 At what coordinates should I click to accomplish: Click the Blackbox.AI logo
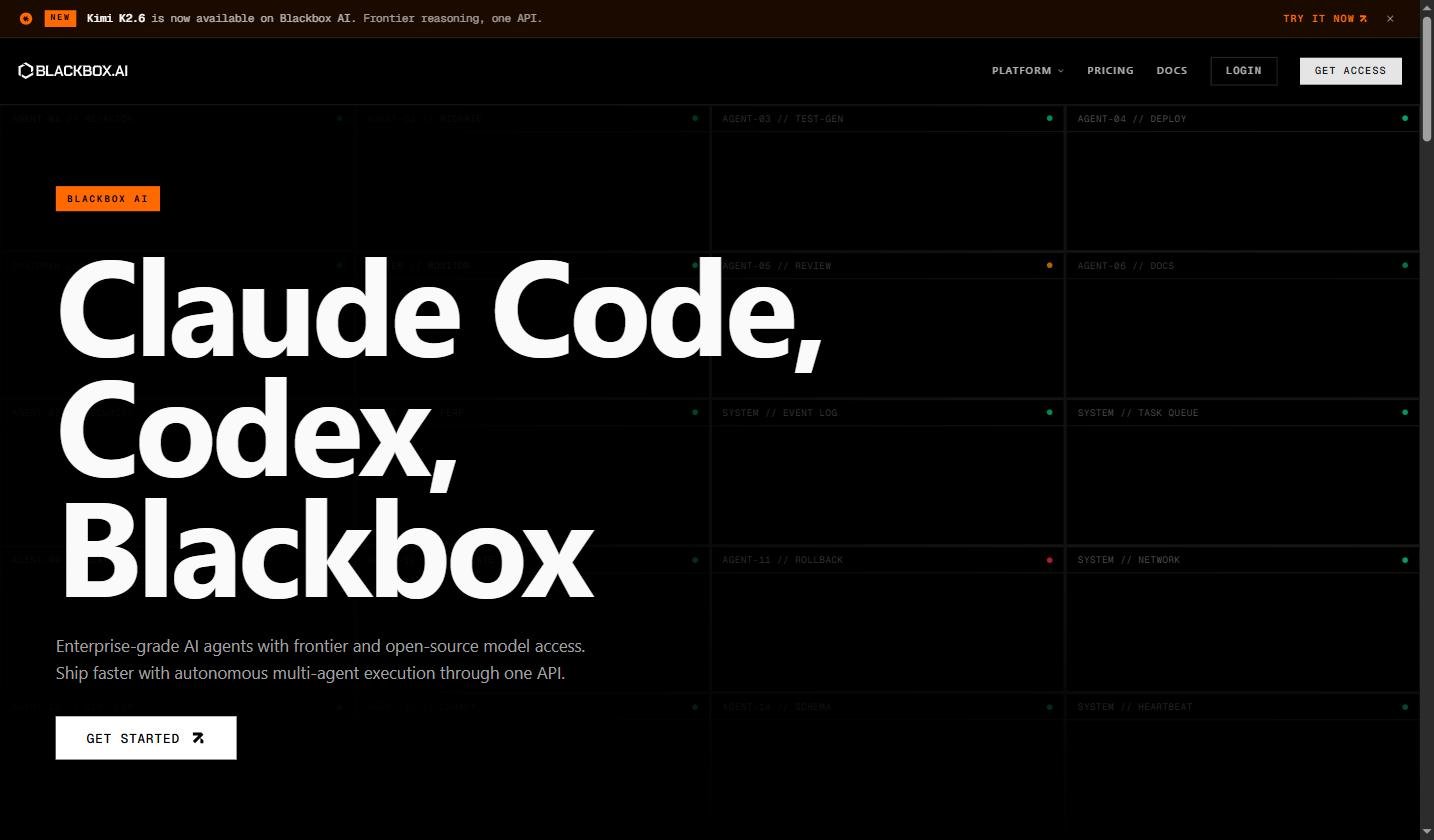click(x=73, y=70)
